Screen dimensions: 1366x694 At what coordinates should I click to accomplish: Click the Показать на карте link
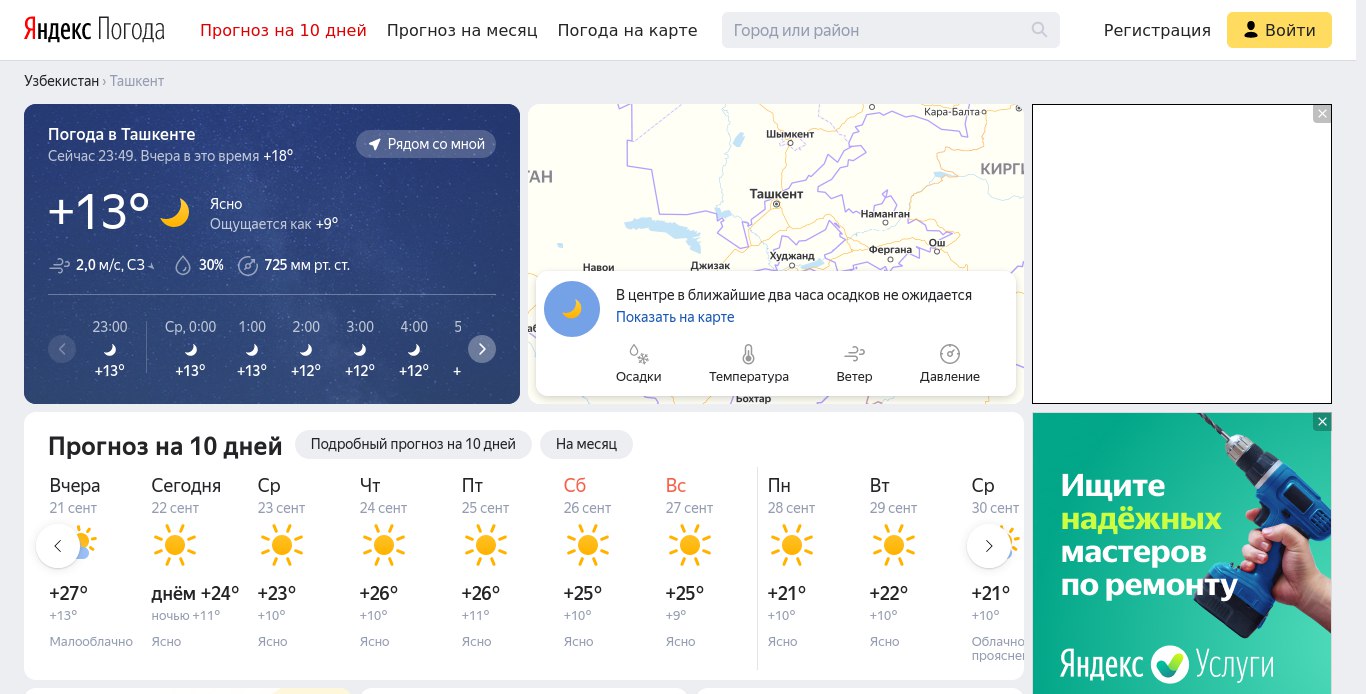point(675,317)
